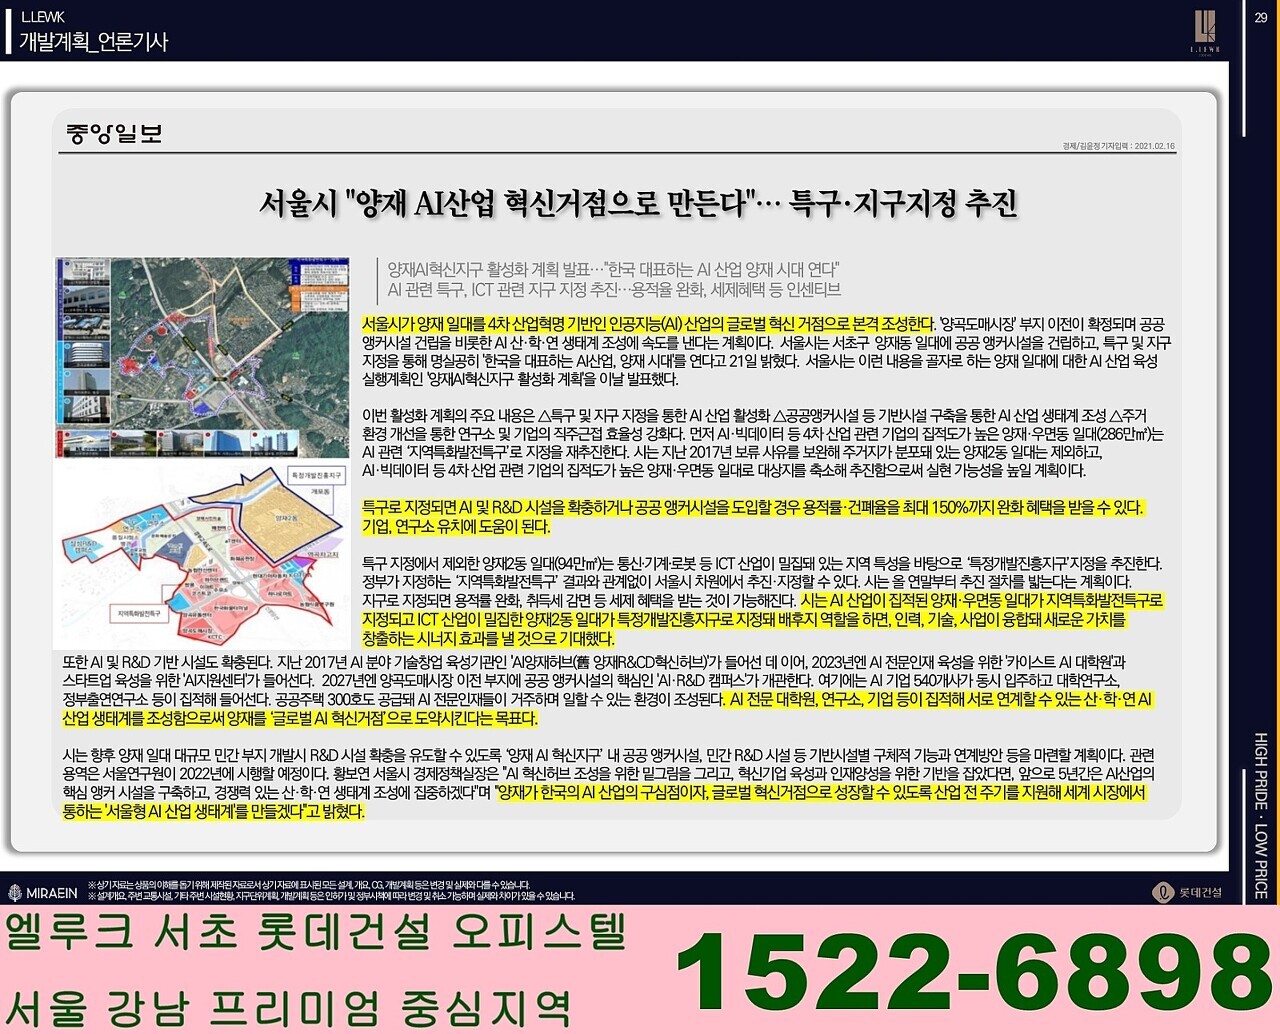Click the small-print disclaimer beside the MIRAEIN logo
This screenshot has height=1034, width=1280.
(x=331, y=890)
